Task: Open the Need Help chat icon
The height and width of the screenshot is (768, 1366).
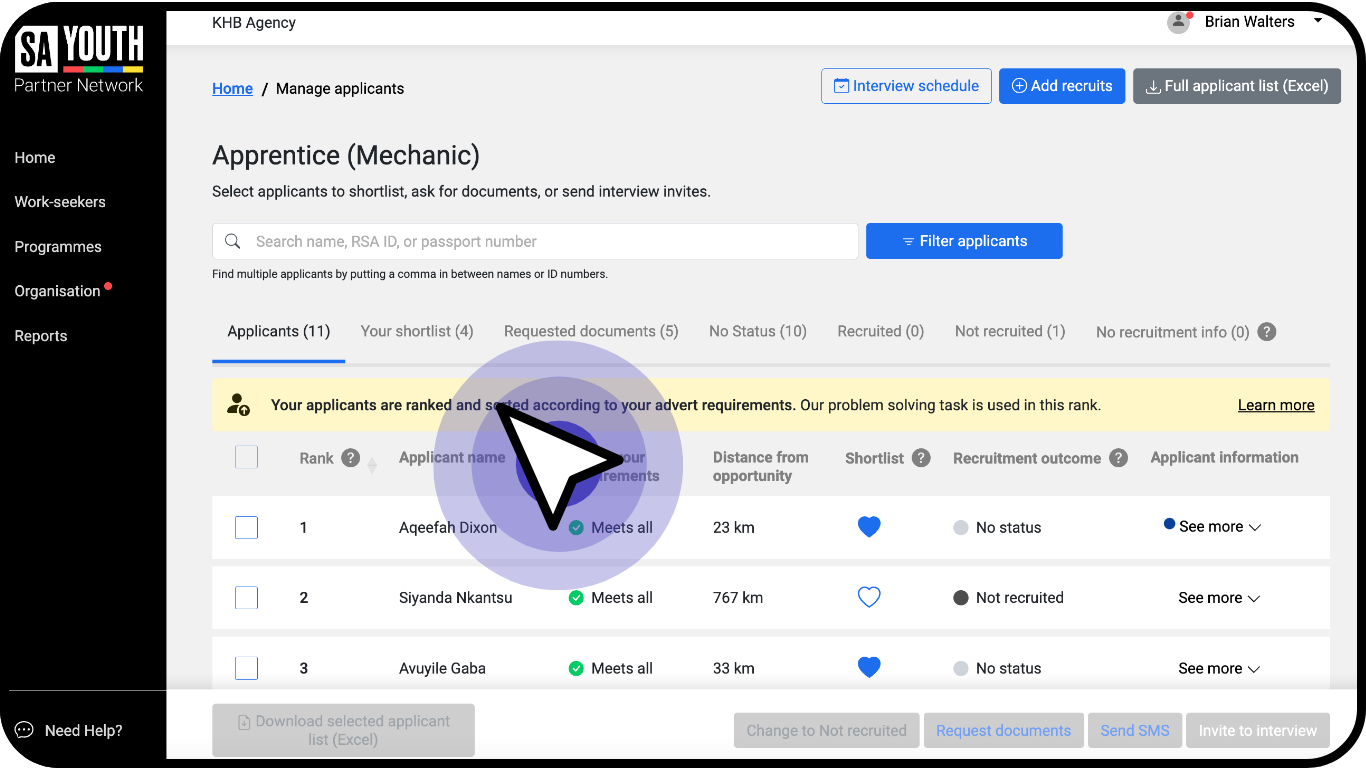Action: click(x=24, y=730)
